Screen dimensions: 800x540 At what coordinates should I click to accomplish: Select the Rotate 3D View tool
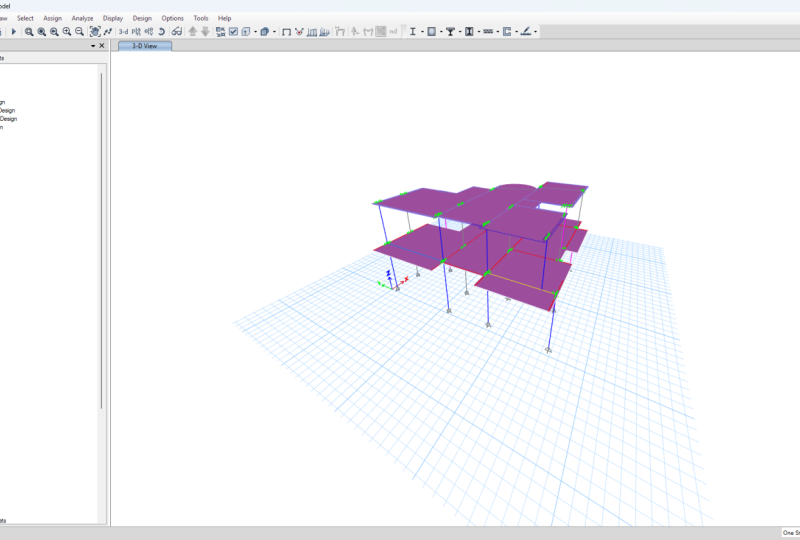tap(161, 32)
